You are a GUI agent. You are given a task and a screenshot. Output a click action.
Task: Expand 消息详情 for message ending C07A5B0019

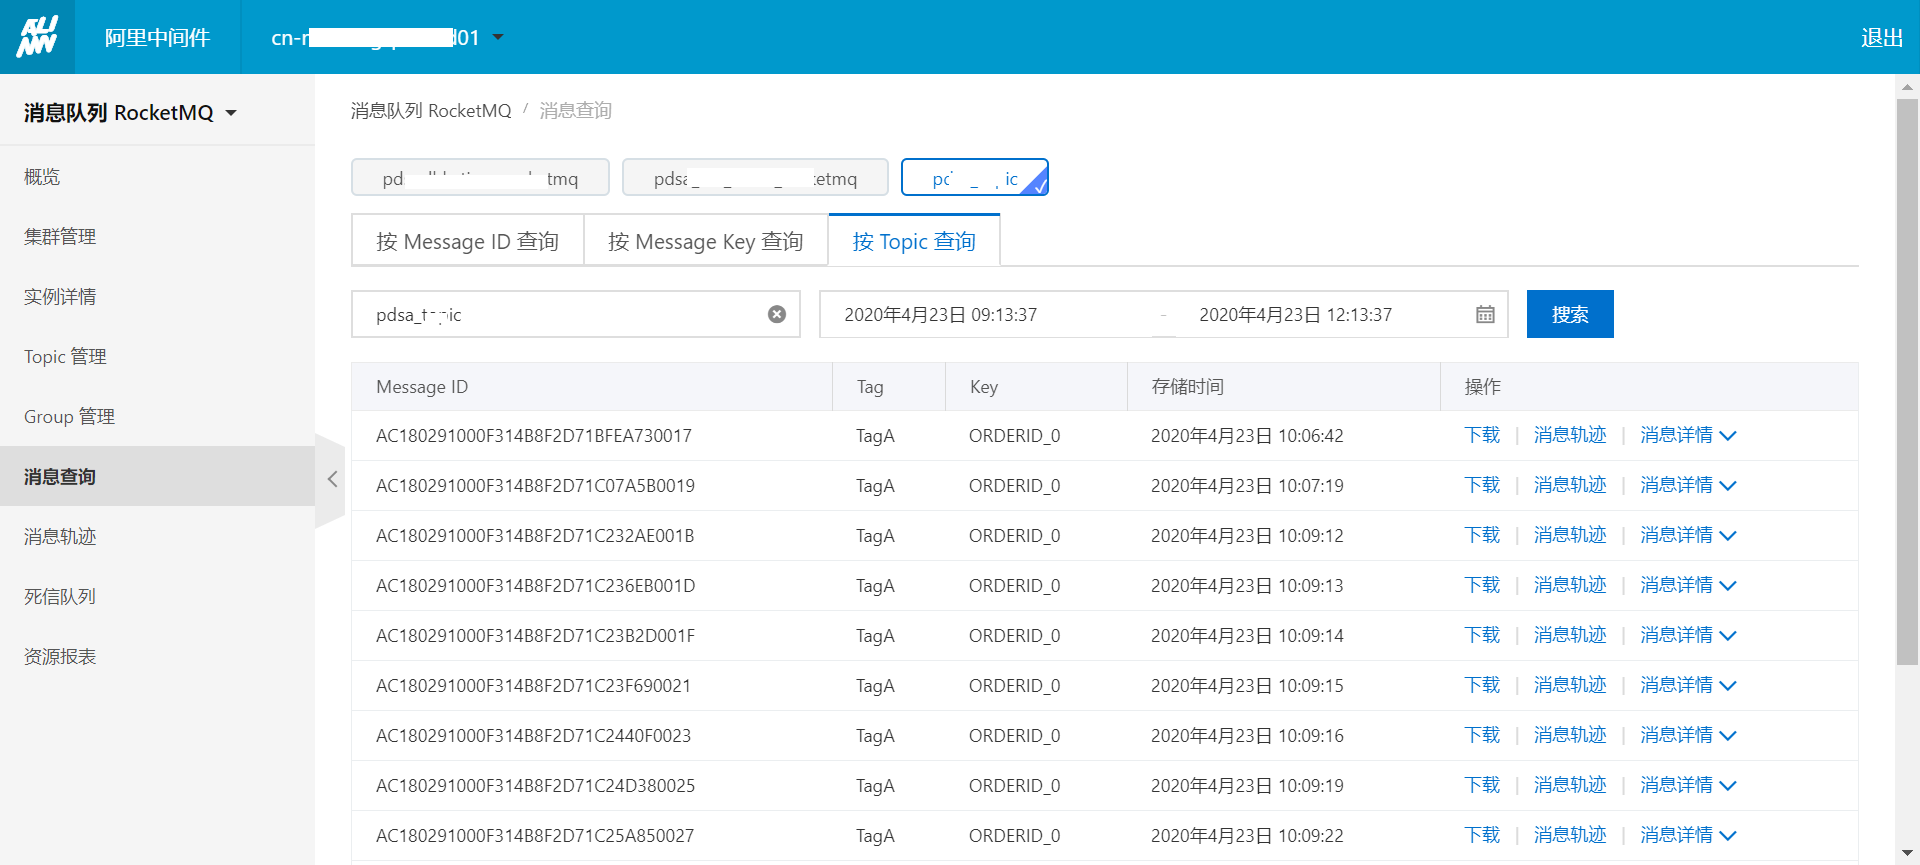(1688, 486)
